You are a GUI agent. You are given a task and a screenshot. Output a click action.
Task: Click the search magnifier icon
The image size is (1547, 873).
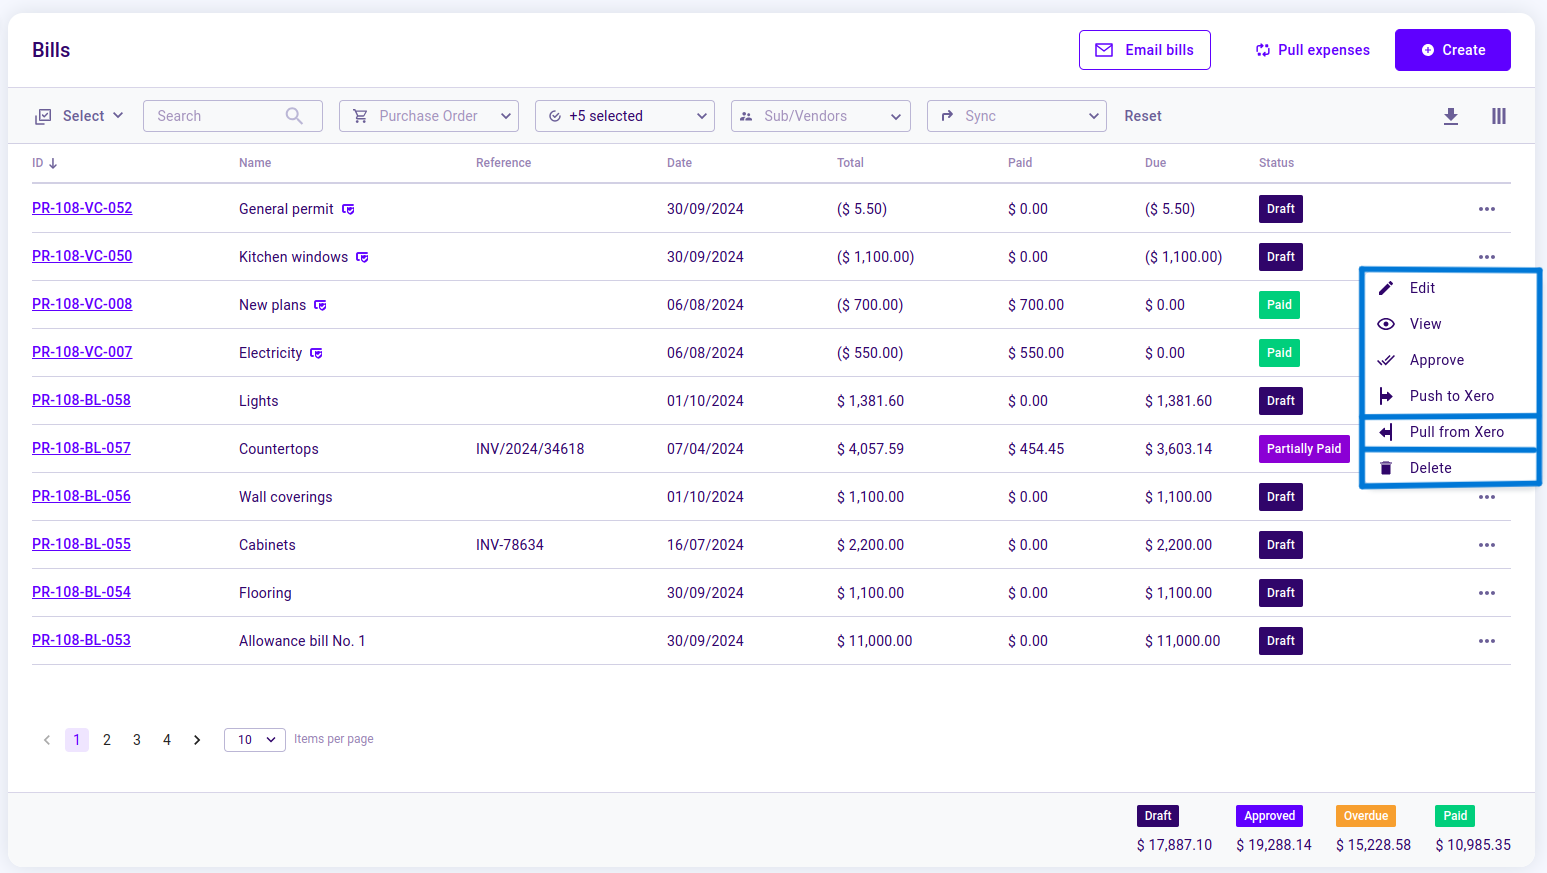click(294, 116)
